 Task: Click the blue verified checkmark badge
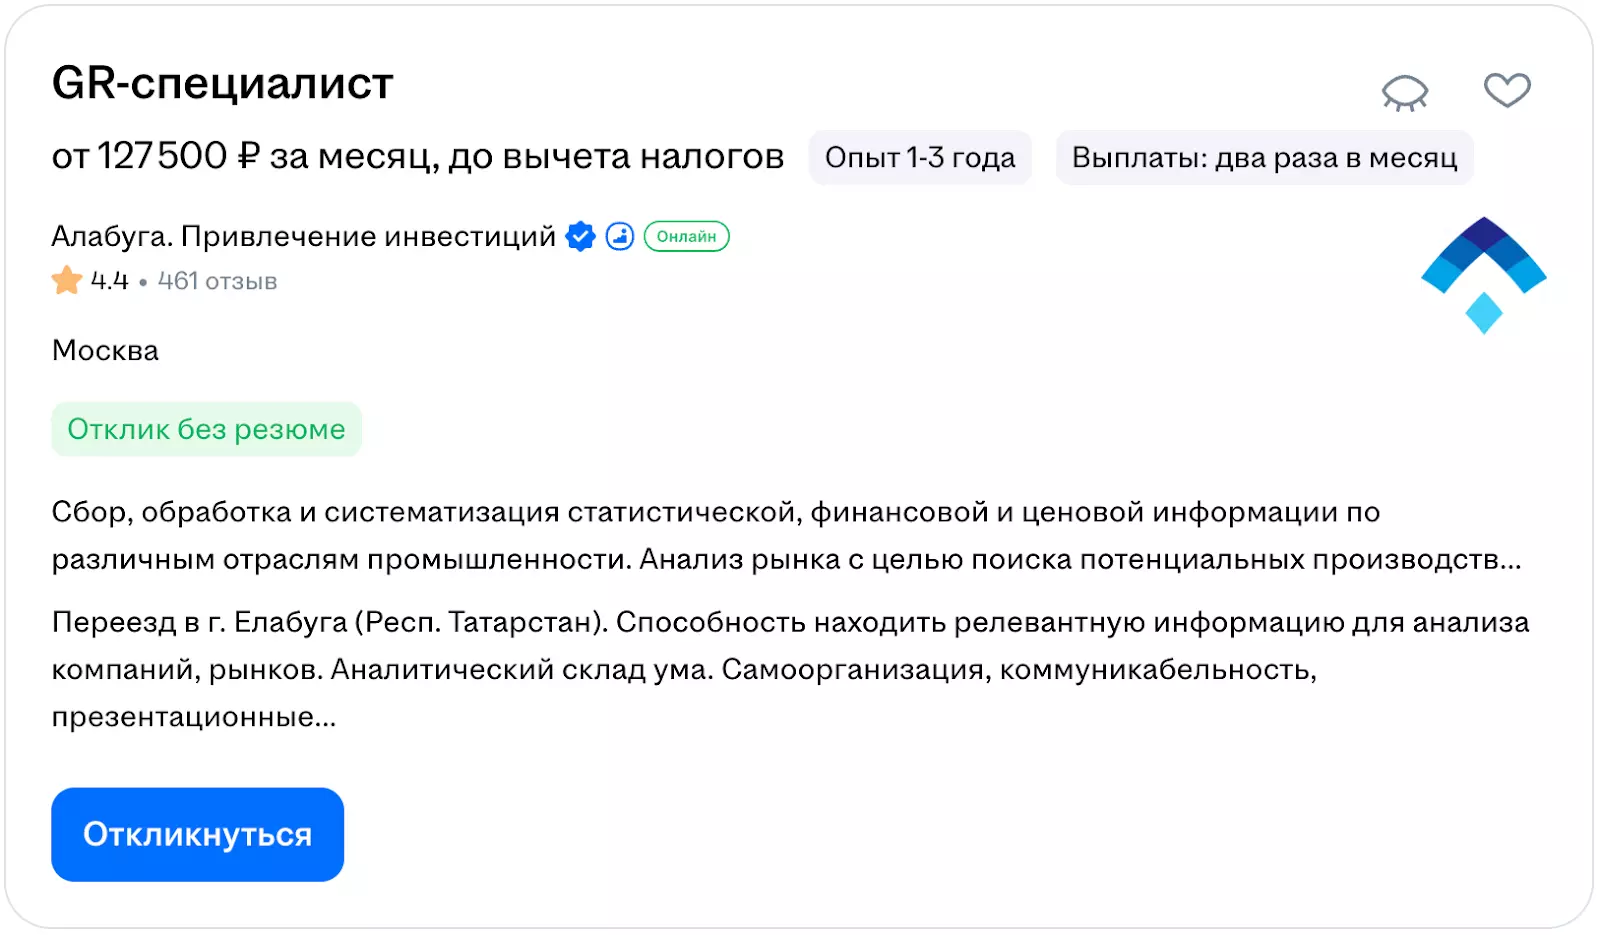click(580, 237)
